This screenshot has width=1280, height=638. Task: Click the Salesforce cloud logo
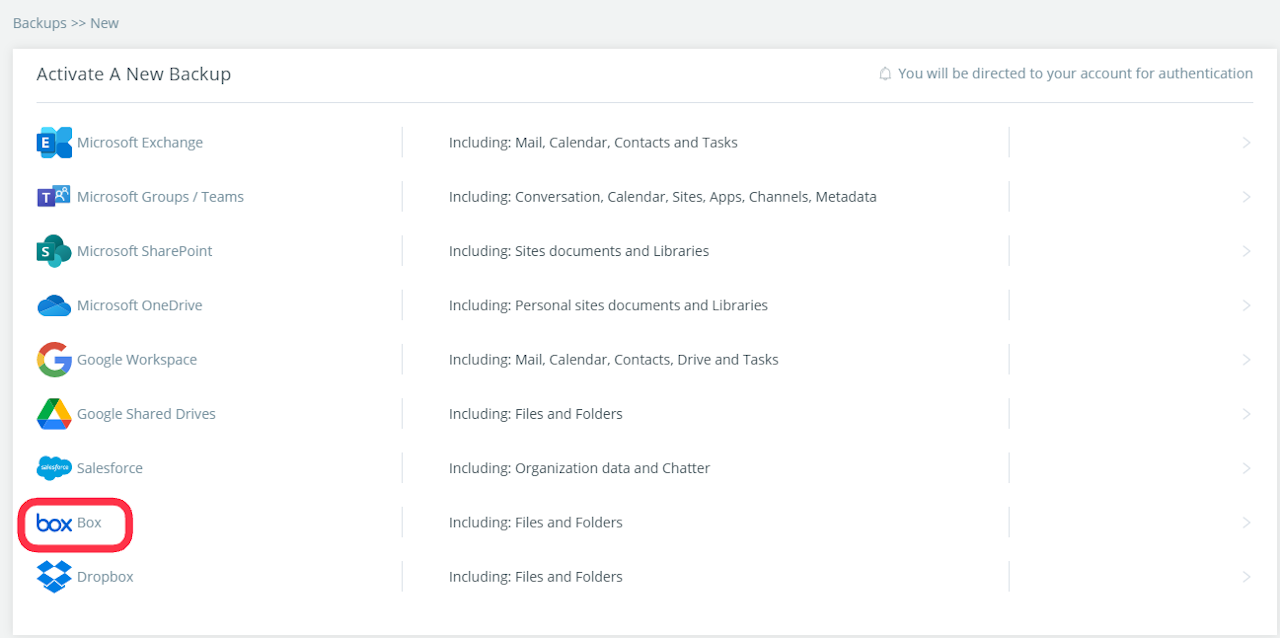[54, 468]
